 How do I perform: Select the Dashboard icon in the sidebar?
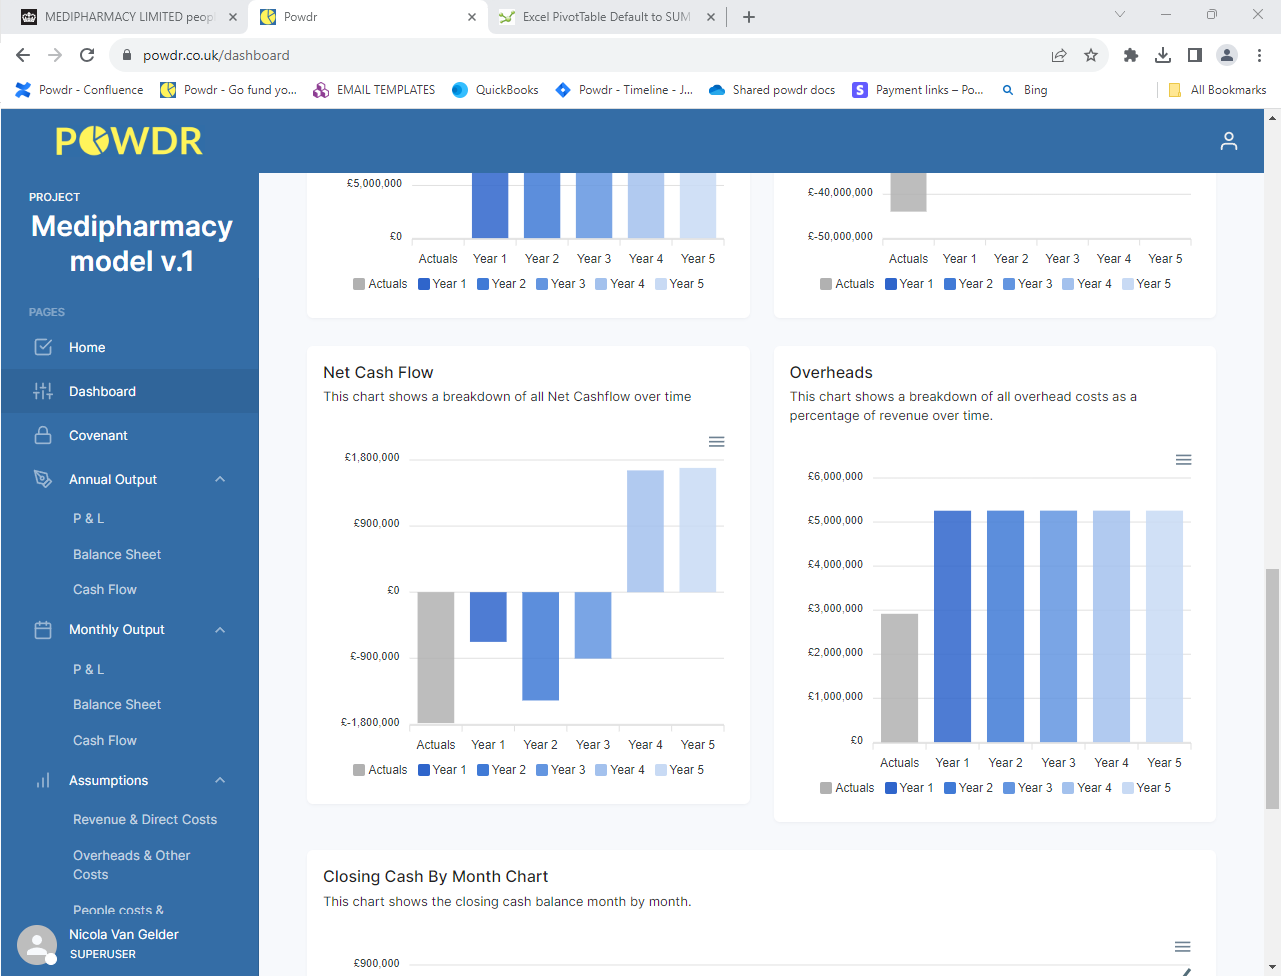coord(44,391)
